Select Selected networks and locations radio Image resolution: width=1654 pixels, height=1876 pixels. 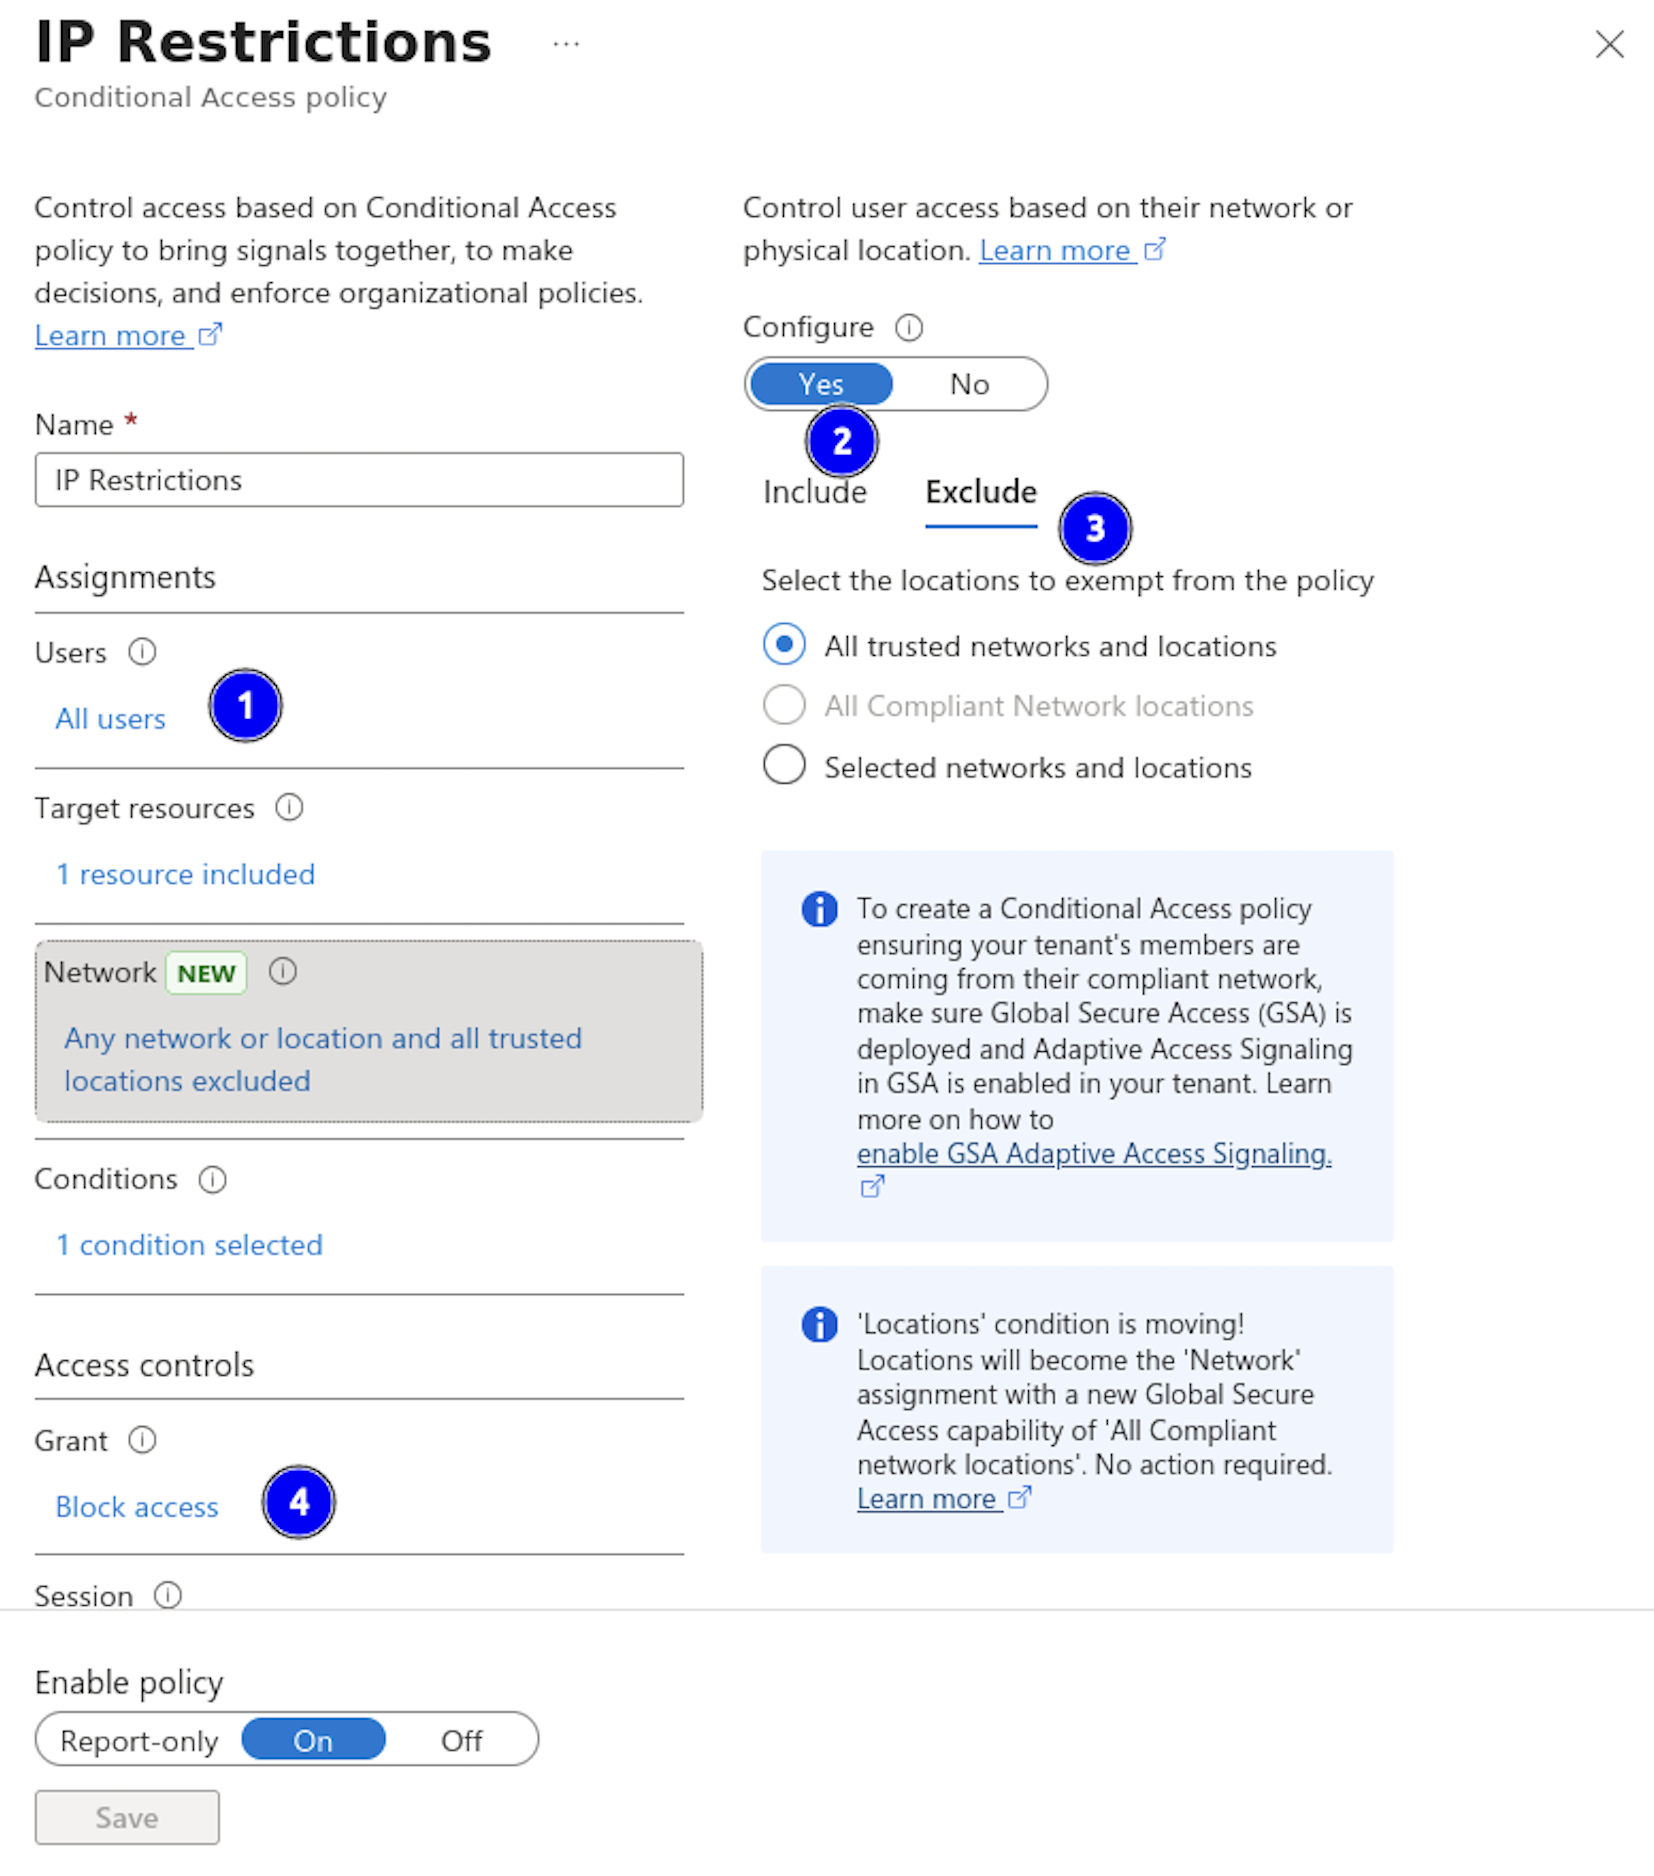pyautogui.click(x=784, y=766)
